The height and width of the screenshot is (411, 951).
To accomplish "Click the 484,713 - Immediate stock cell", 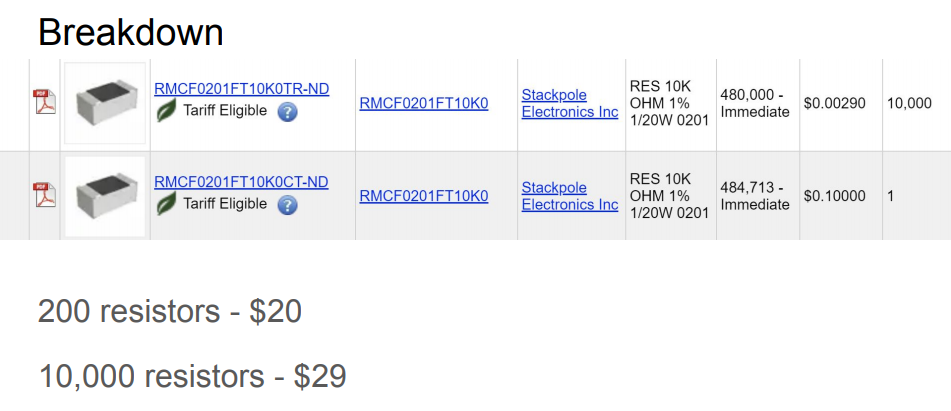I will [755, 196].
